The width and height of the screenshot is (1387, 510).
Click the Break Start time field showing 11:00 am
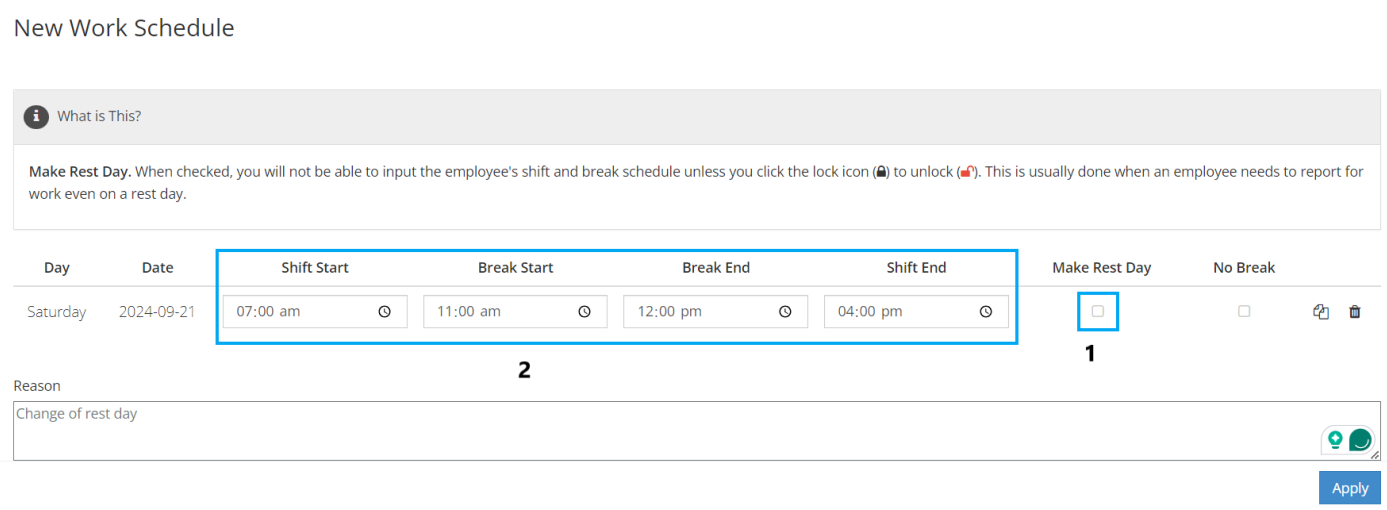click(515, 312)
